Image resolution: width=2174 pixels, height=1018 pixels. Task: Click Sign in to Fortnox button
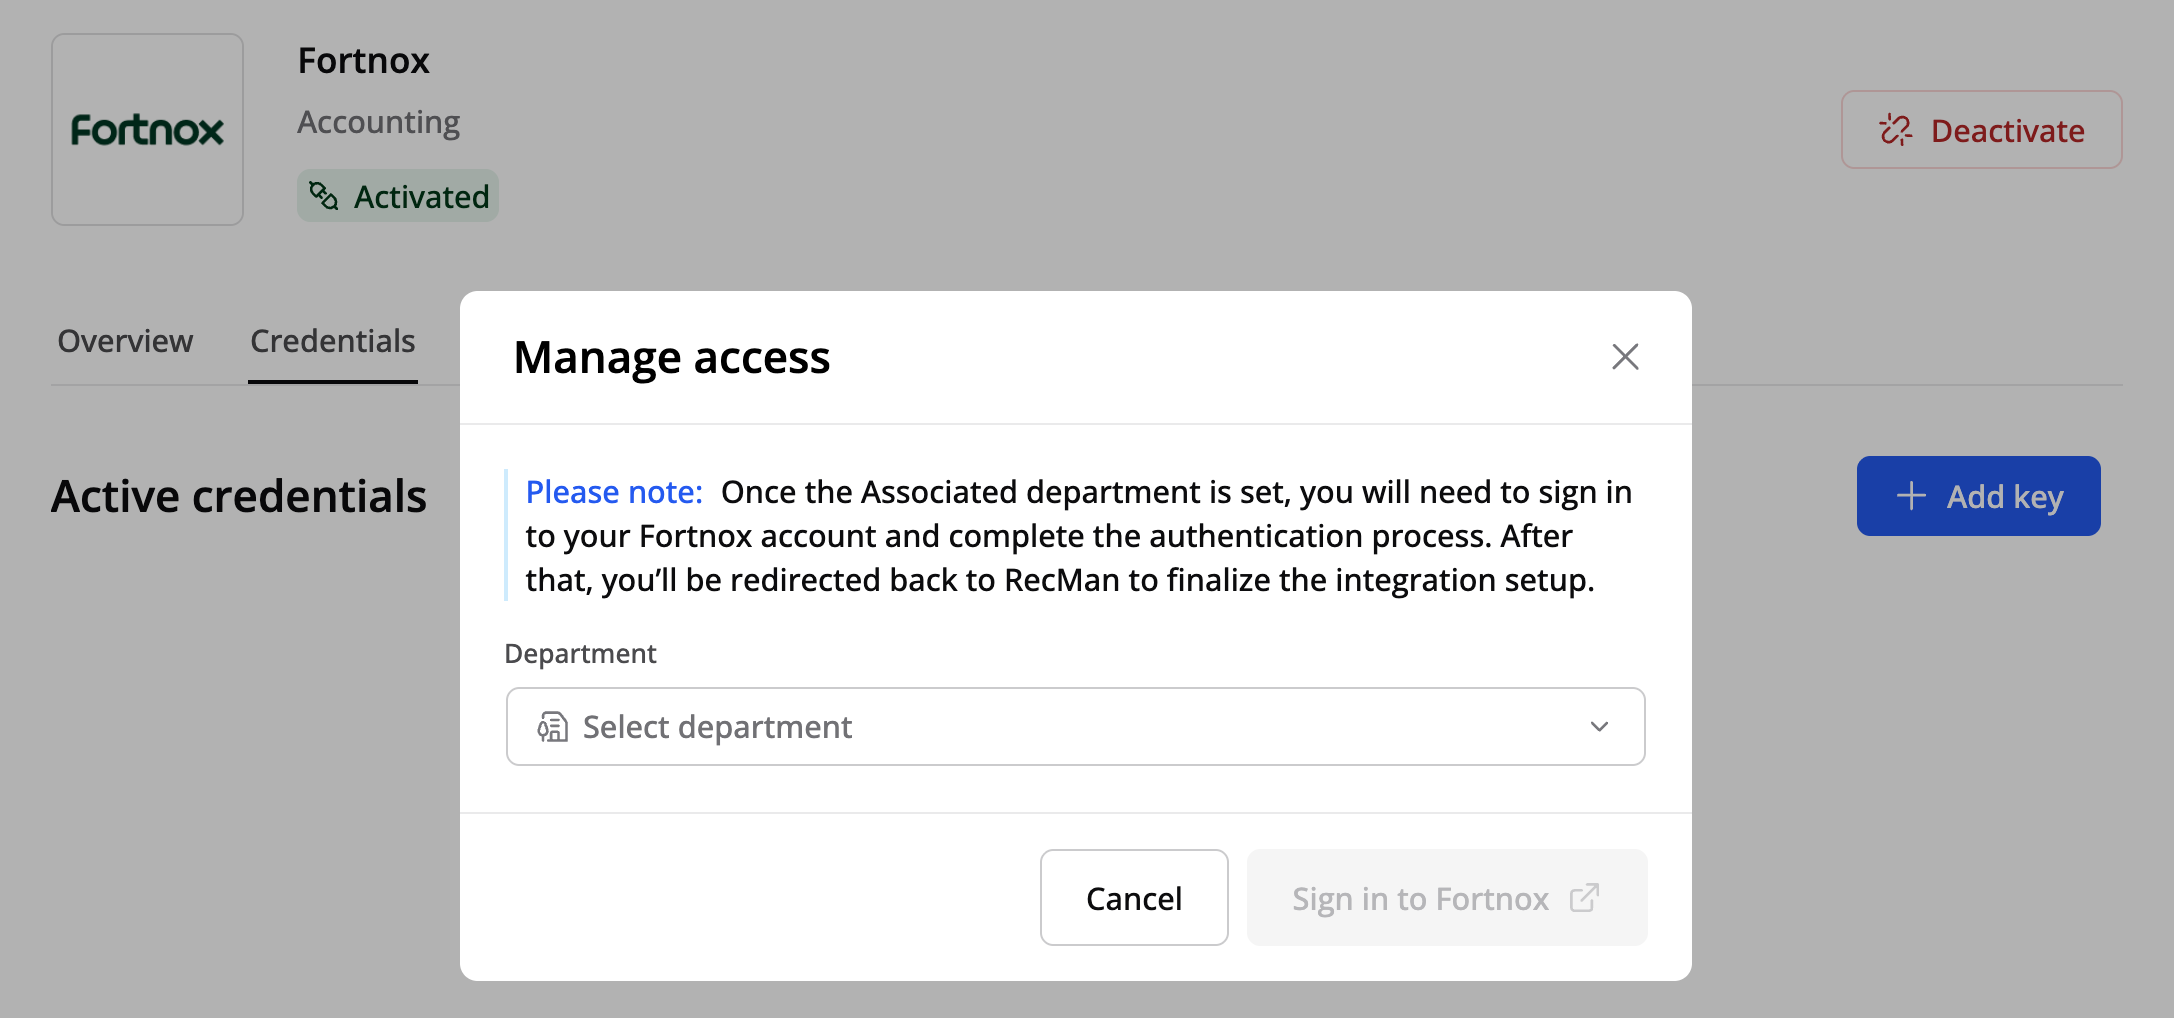(x=1420, y=898)
